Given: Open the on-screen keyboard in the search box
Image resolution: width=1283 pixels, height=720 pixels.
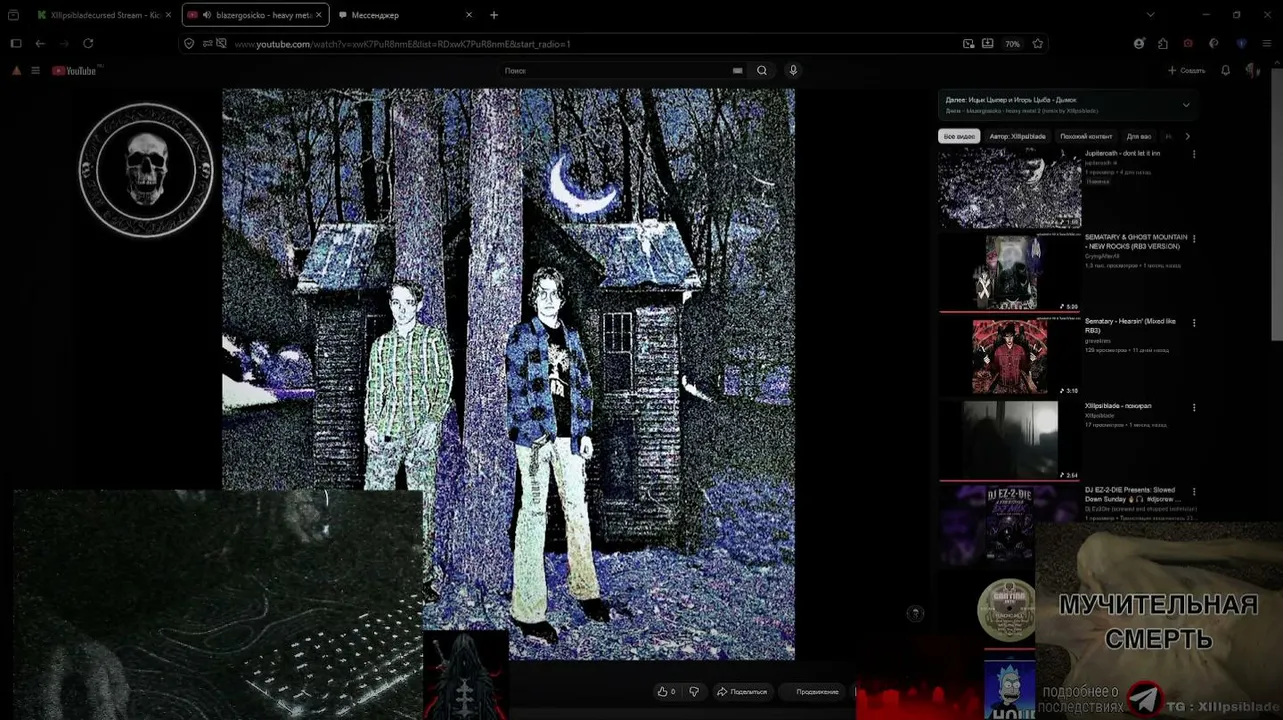Looking at the screenshot, I should pos(738,71).
